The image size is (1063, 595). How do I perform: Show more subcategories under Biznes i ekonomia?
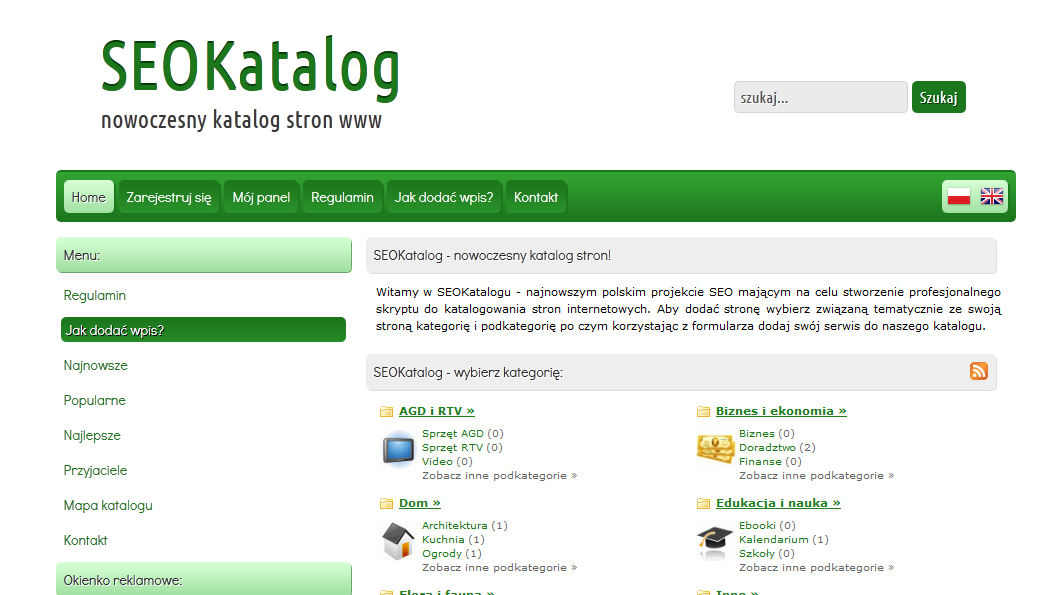click(816, 476)
